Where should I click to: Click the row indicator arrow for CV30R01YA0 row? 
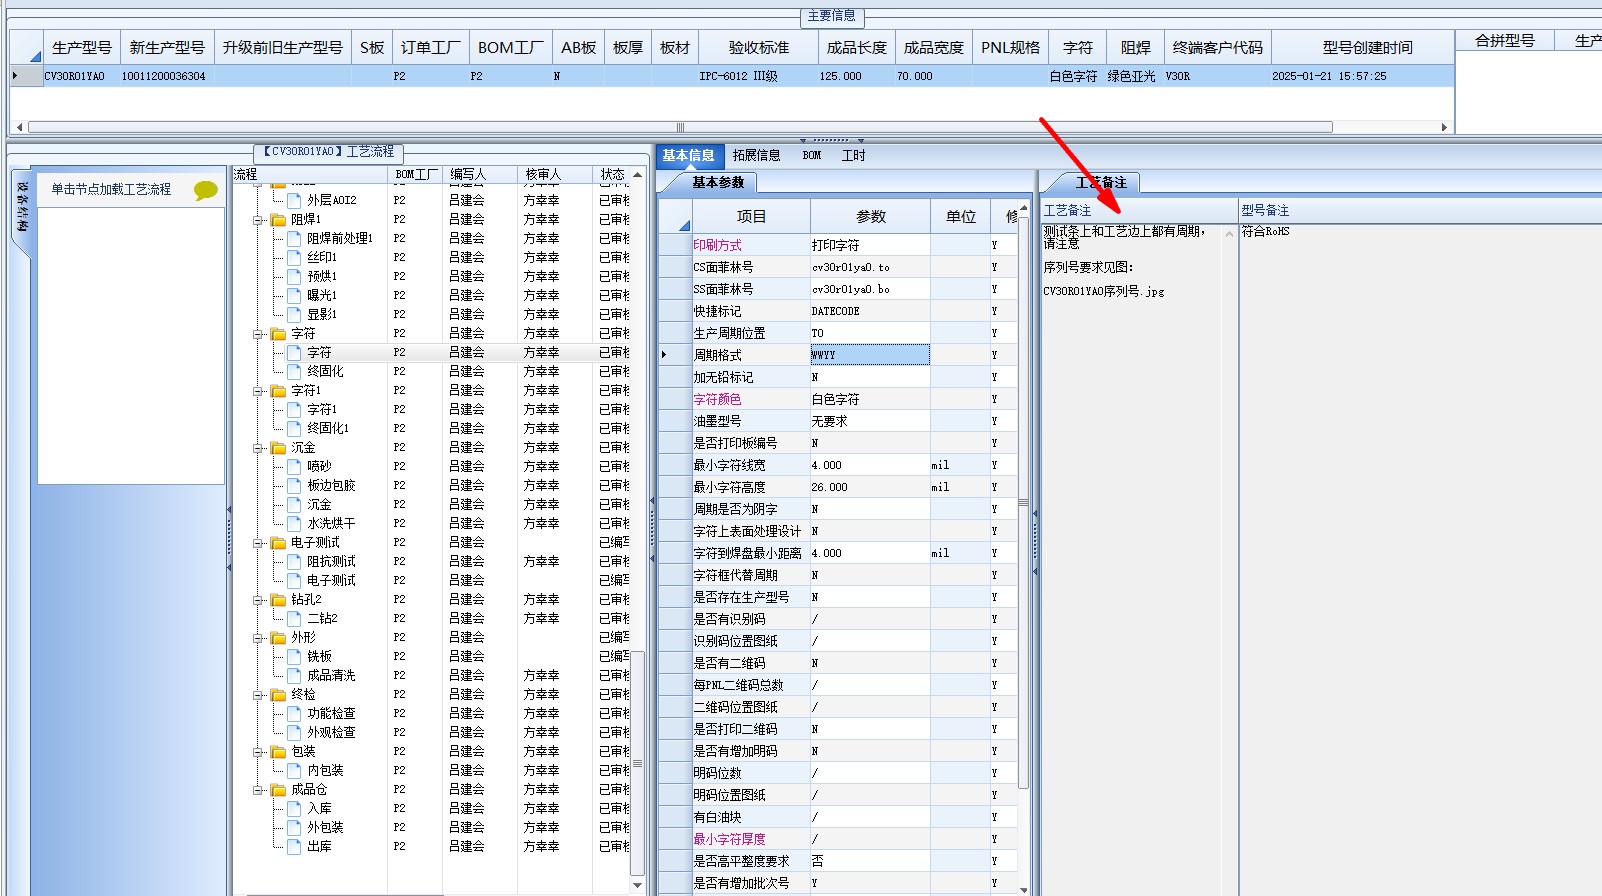(15, 76)
